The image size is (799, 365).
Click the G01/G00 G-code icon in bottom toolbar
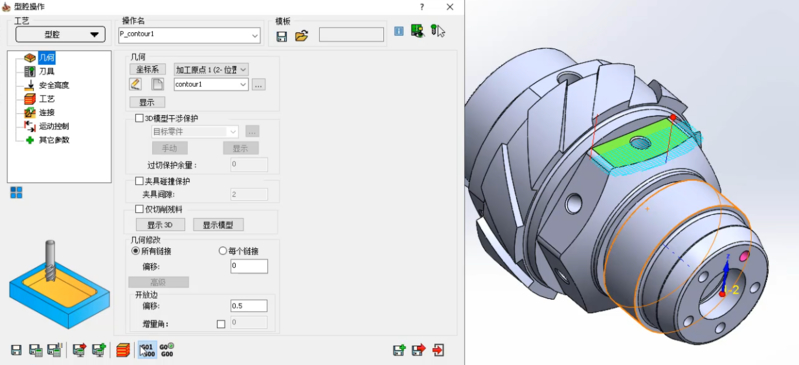pos(146,350)
